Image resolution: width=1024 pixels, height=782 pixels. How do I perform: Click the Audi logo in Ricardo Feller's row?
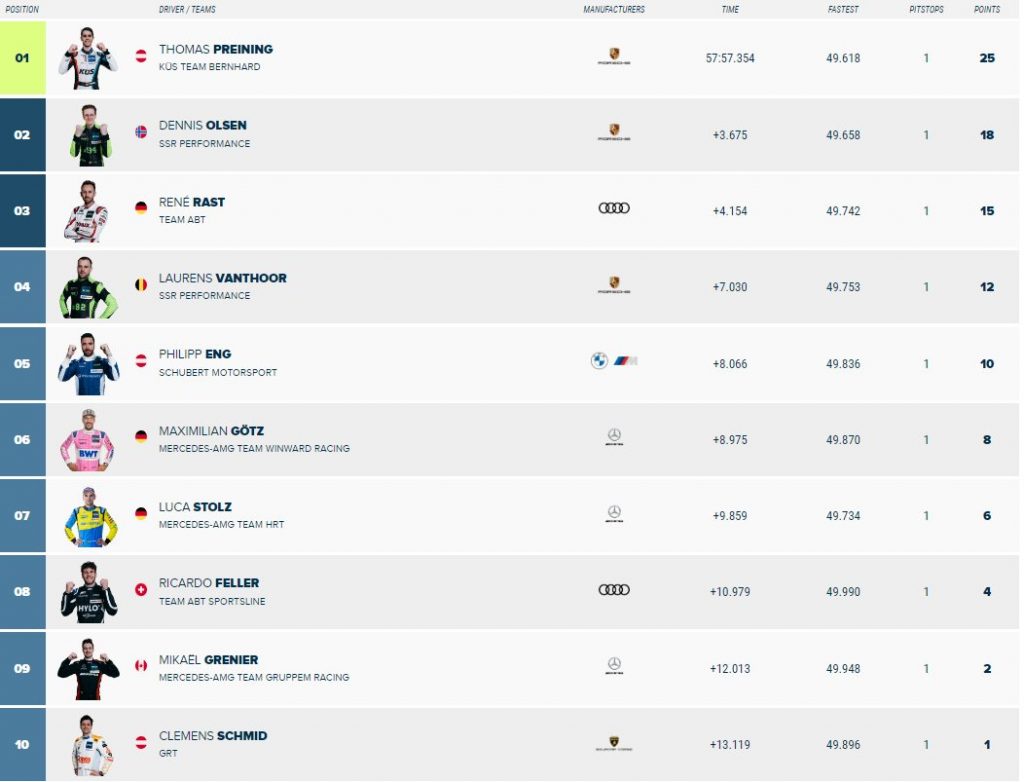pyautogui.click(x=614, y=590)
